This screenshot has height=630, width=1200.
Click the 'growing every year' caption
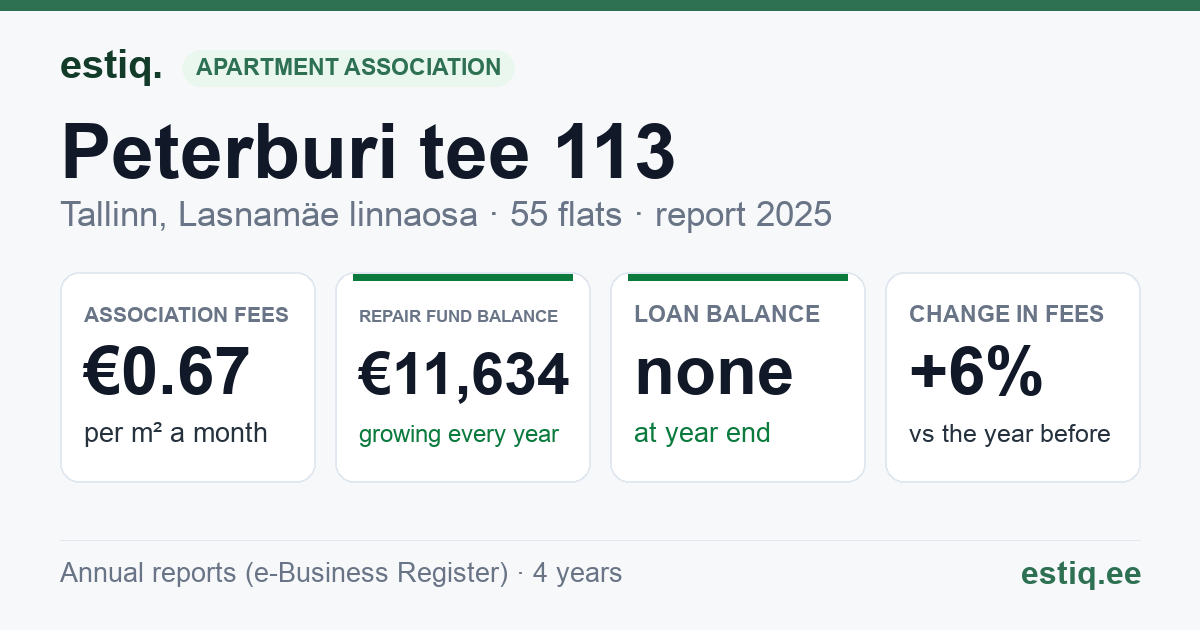[x=459, y=434]
